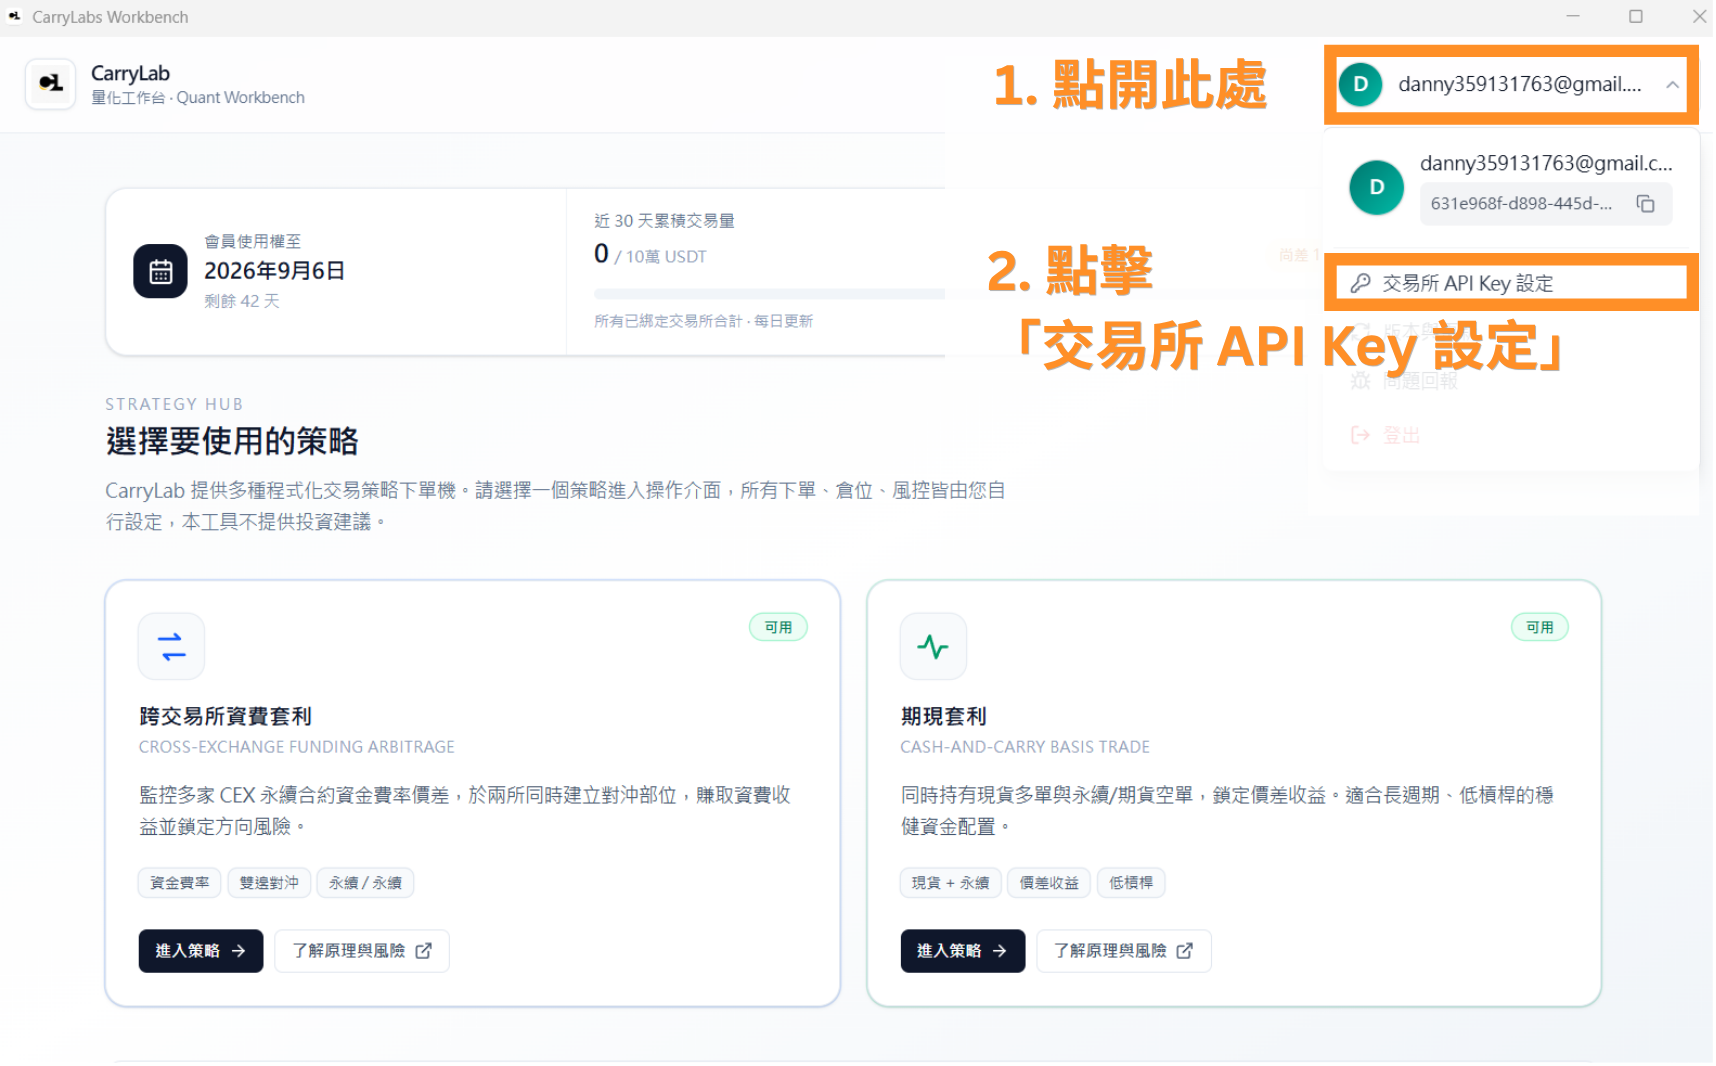
Task: Collapse the account menu with the chevron arrow
Action: tap(1672, 85)
